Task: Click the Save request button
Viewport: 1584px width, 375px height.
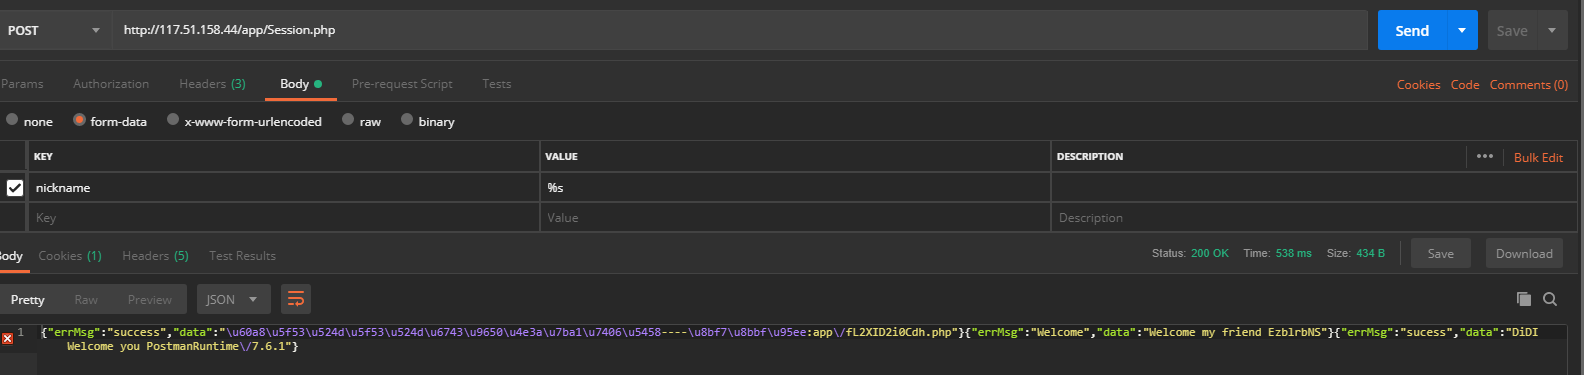Action: [x=1512, y=31]
